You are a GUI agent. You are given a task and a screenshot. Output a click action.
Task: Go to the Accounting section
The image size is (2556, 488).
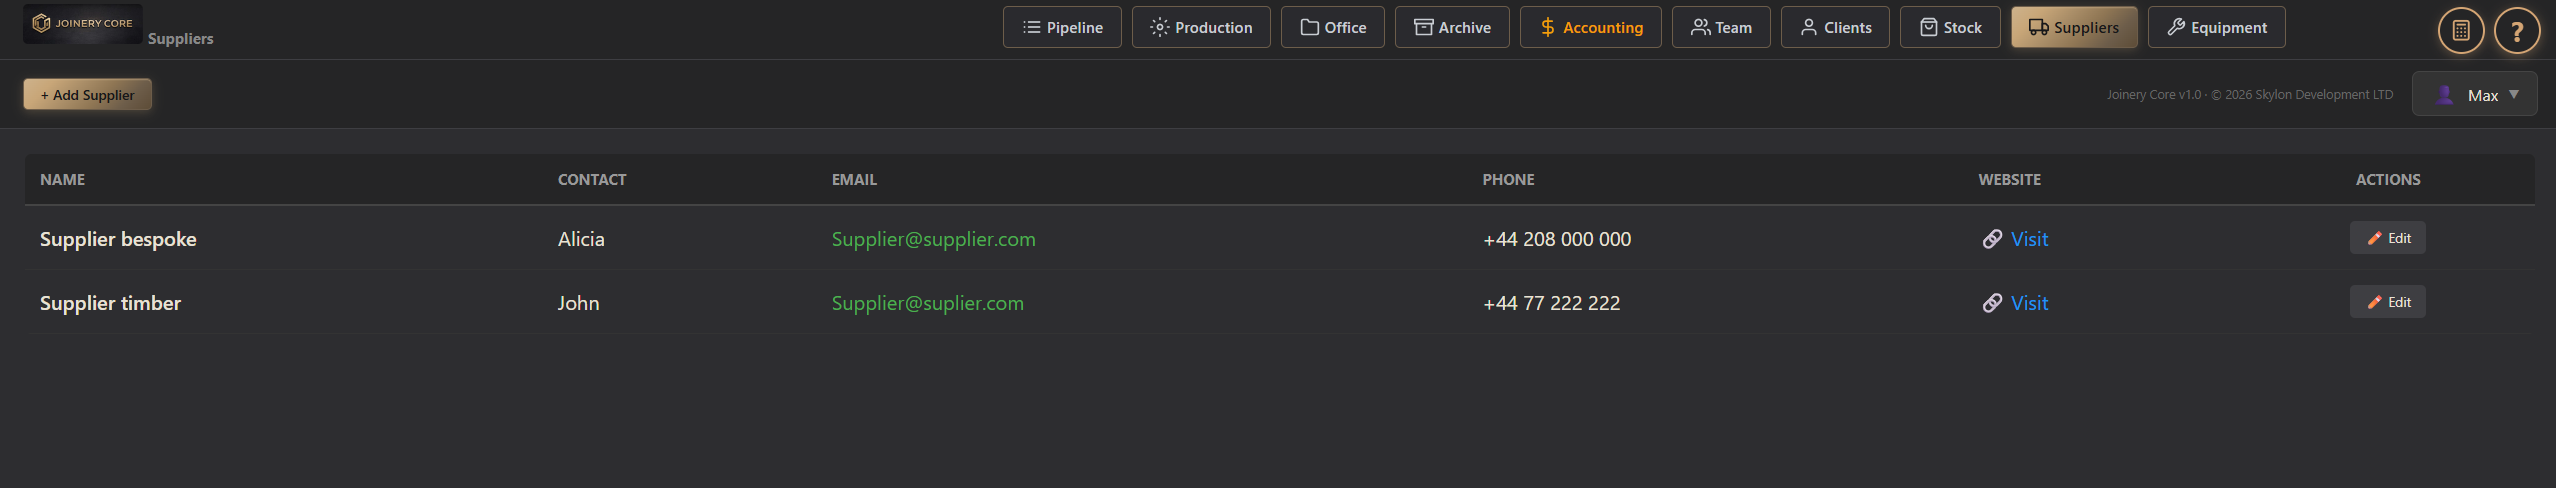[1590, 28]
